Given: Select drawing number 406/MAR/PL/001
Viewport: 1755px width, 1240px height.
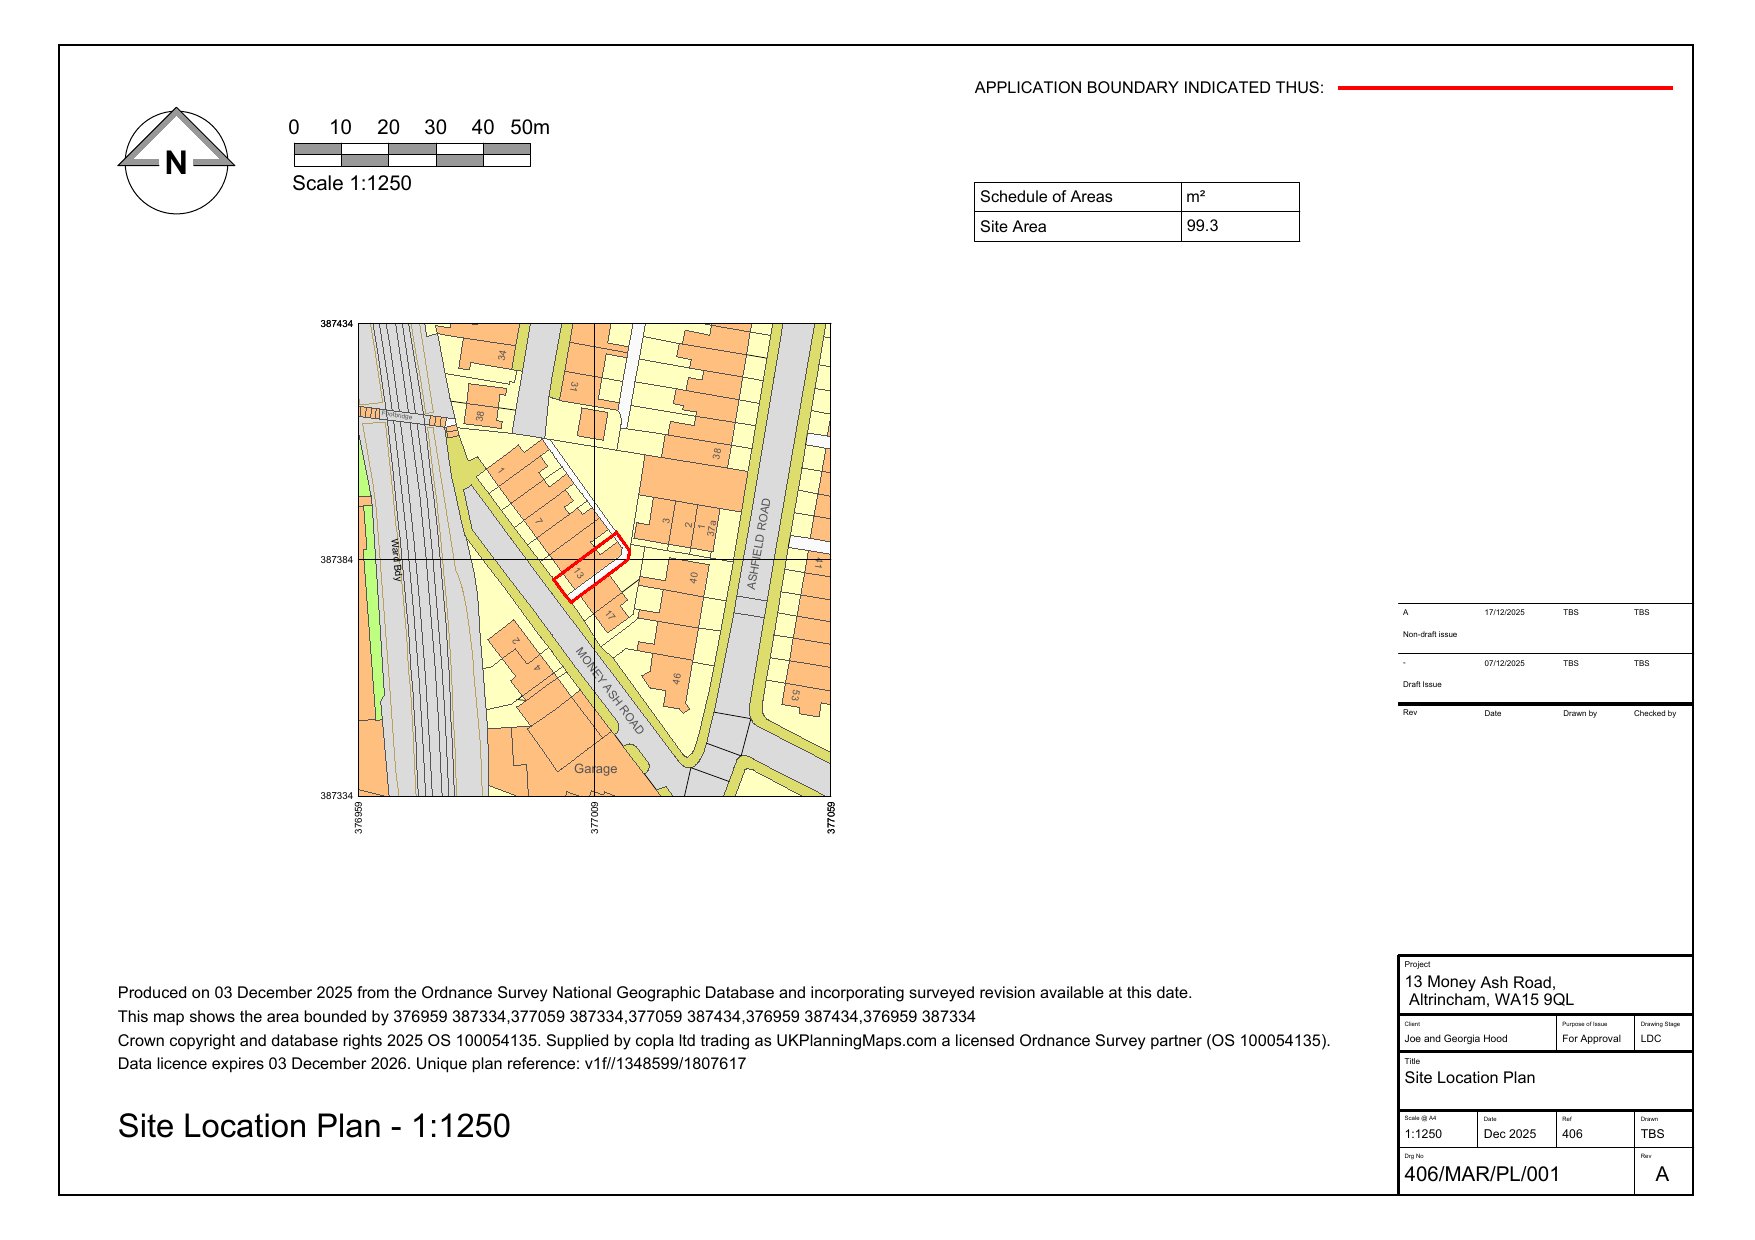Looking at the screenshot, I should click(1481, 1174).
